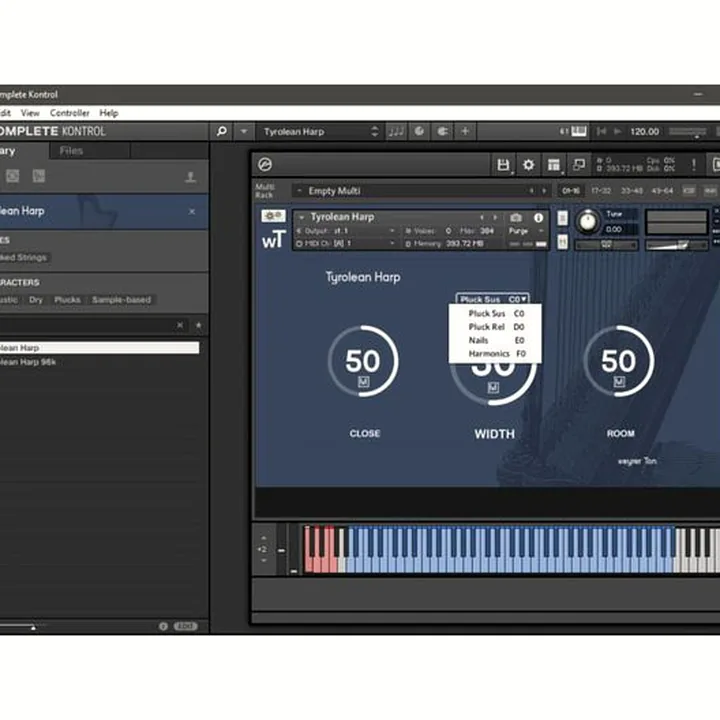720x720 pixels.
Task: Load the next instrument with the right arrow
Action: [x=495, y=217]
